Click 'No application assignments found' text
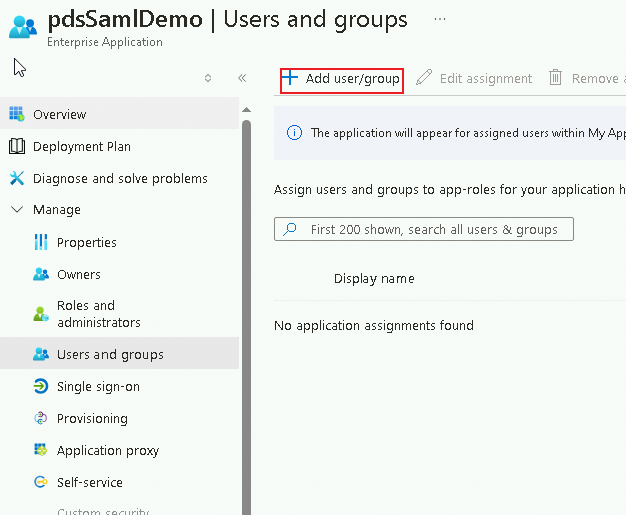The width and height of the screenshot is (626, 515). (x=374, y=325)
